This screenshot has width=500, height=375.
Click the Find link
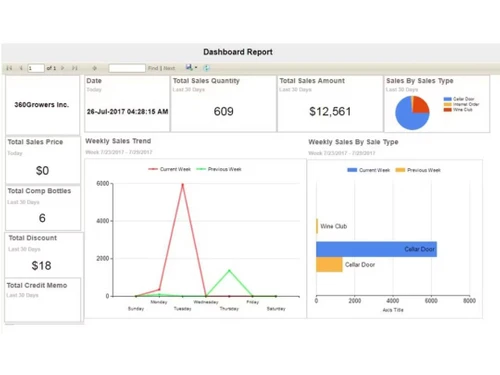point(153,68)
